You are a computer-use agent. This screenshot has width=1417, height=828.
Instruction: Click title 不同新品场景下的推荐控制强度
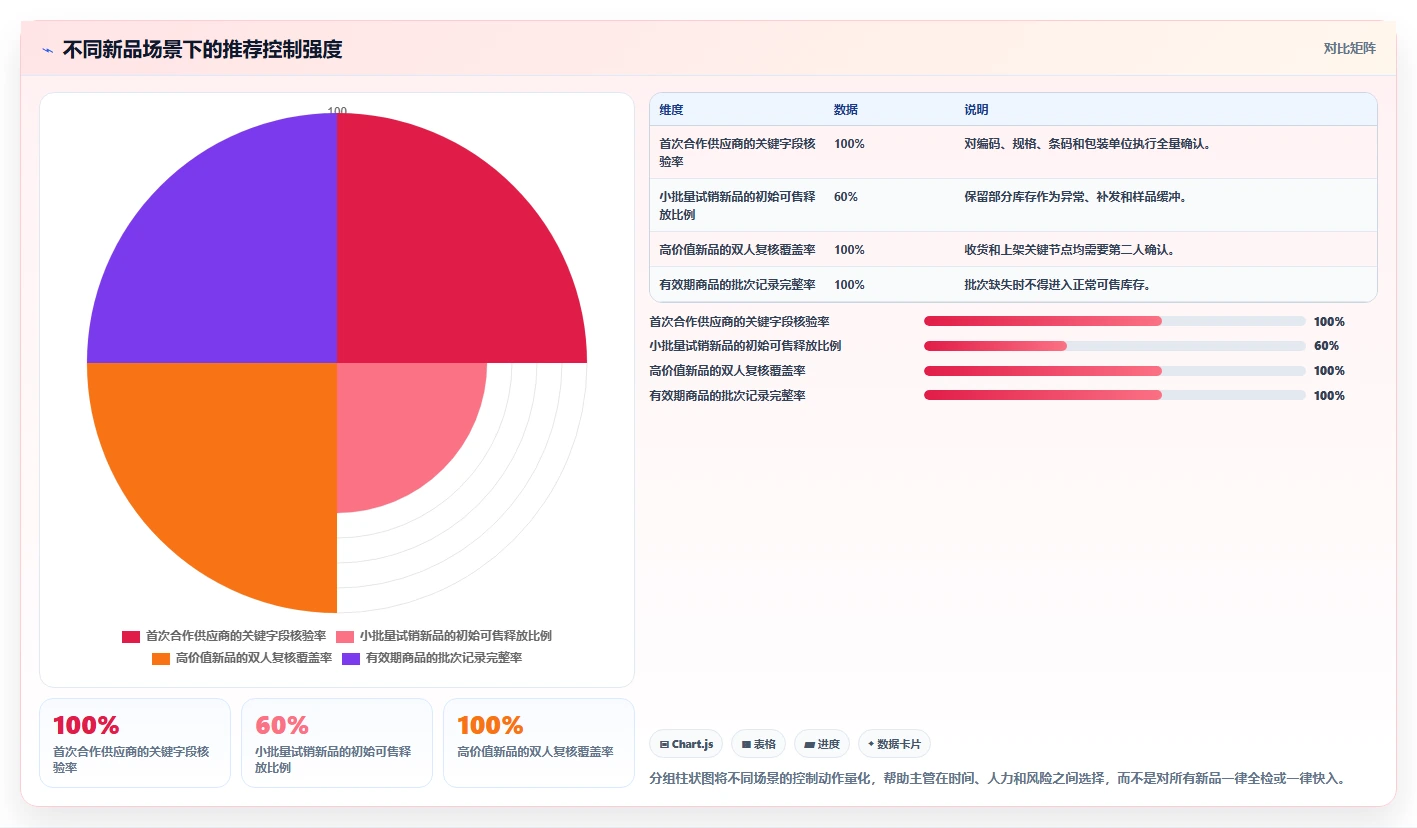(x=202, y=49)
